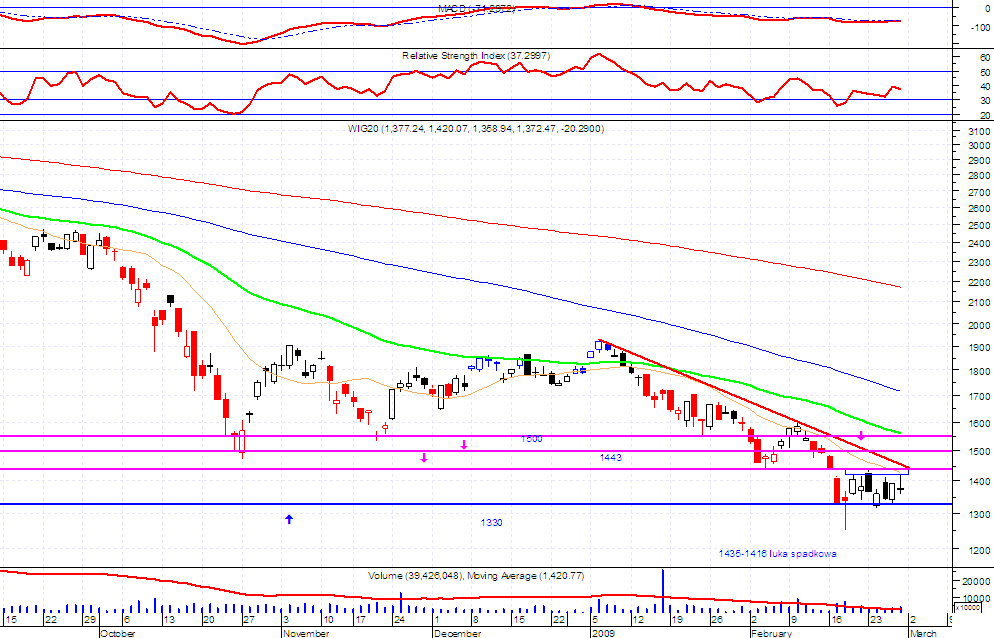Image resolution: width=994 pixels, height=638 pixels.
Task: Click the 2009 year label on time axis
Action: 603,633
